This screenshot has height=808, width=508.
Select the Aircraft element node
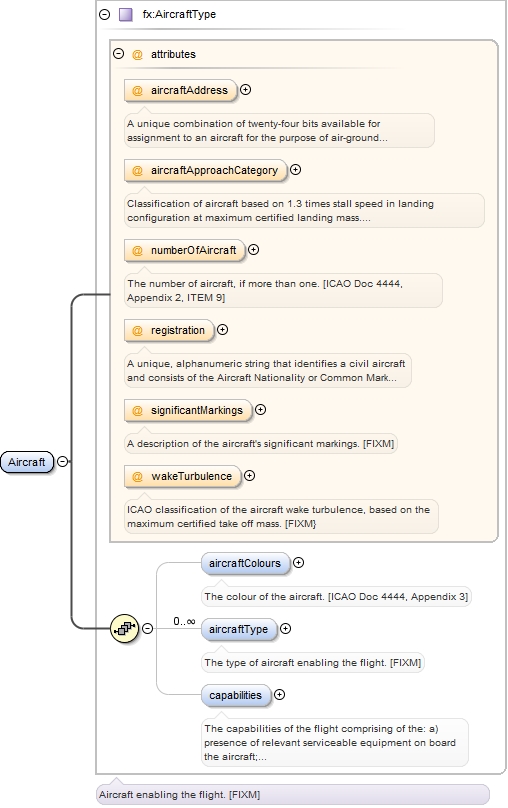click(27, 462)
